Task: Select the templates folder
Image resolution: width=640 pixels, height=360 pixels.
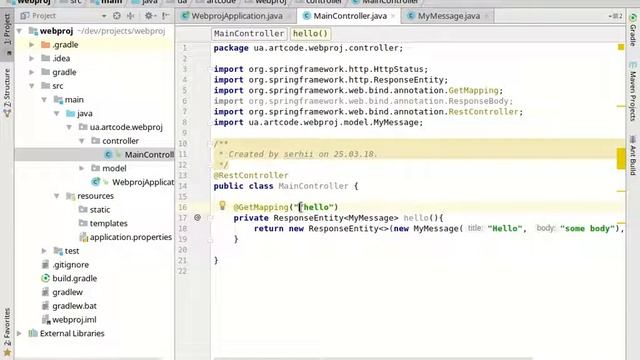Action: click(x=109, y=223)
